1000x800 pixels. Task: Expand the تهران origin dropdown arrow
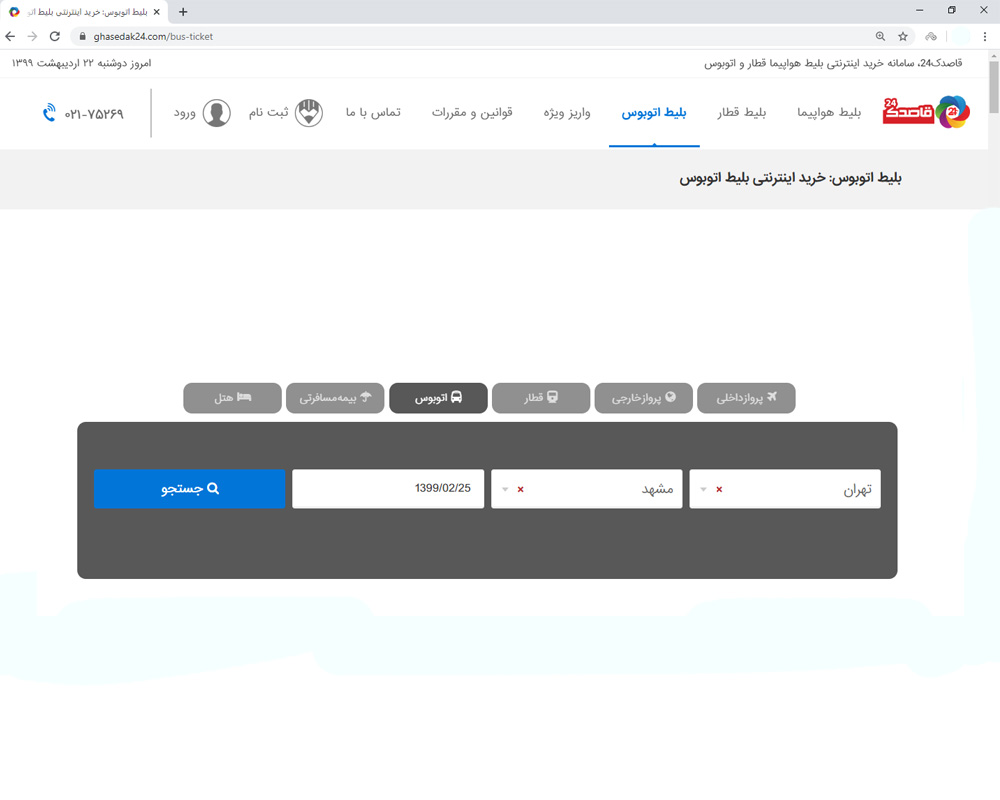[x=703, y=489]
